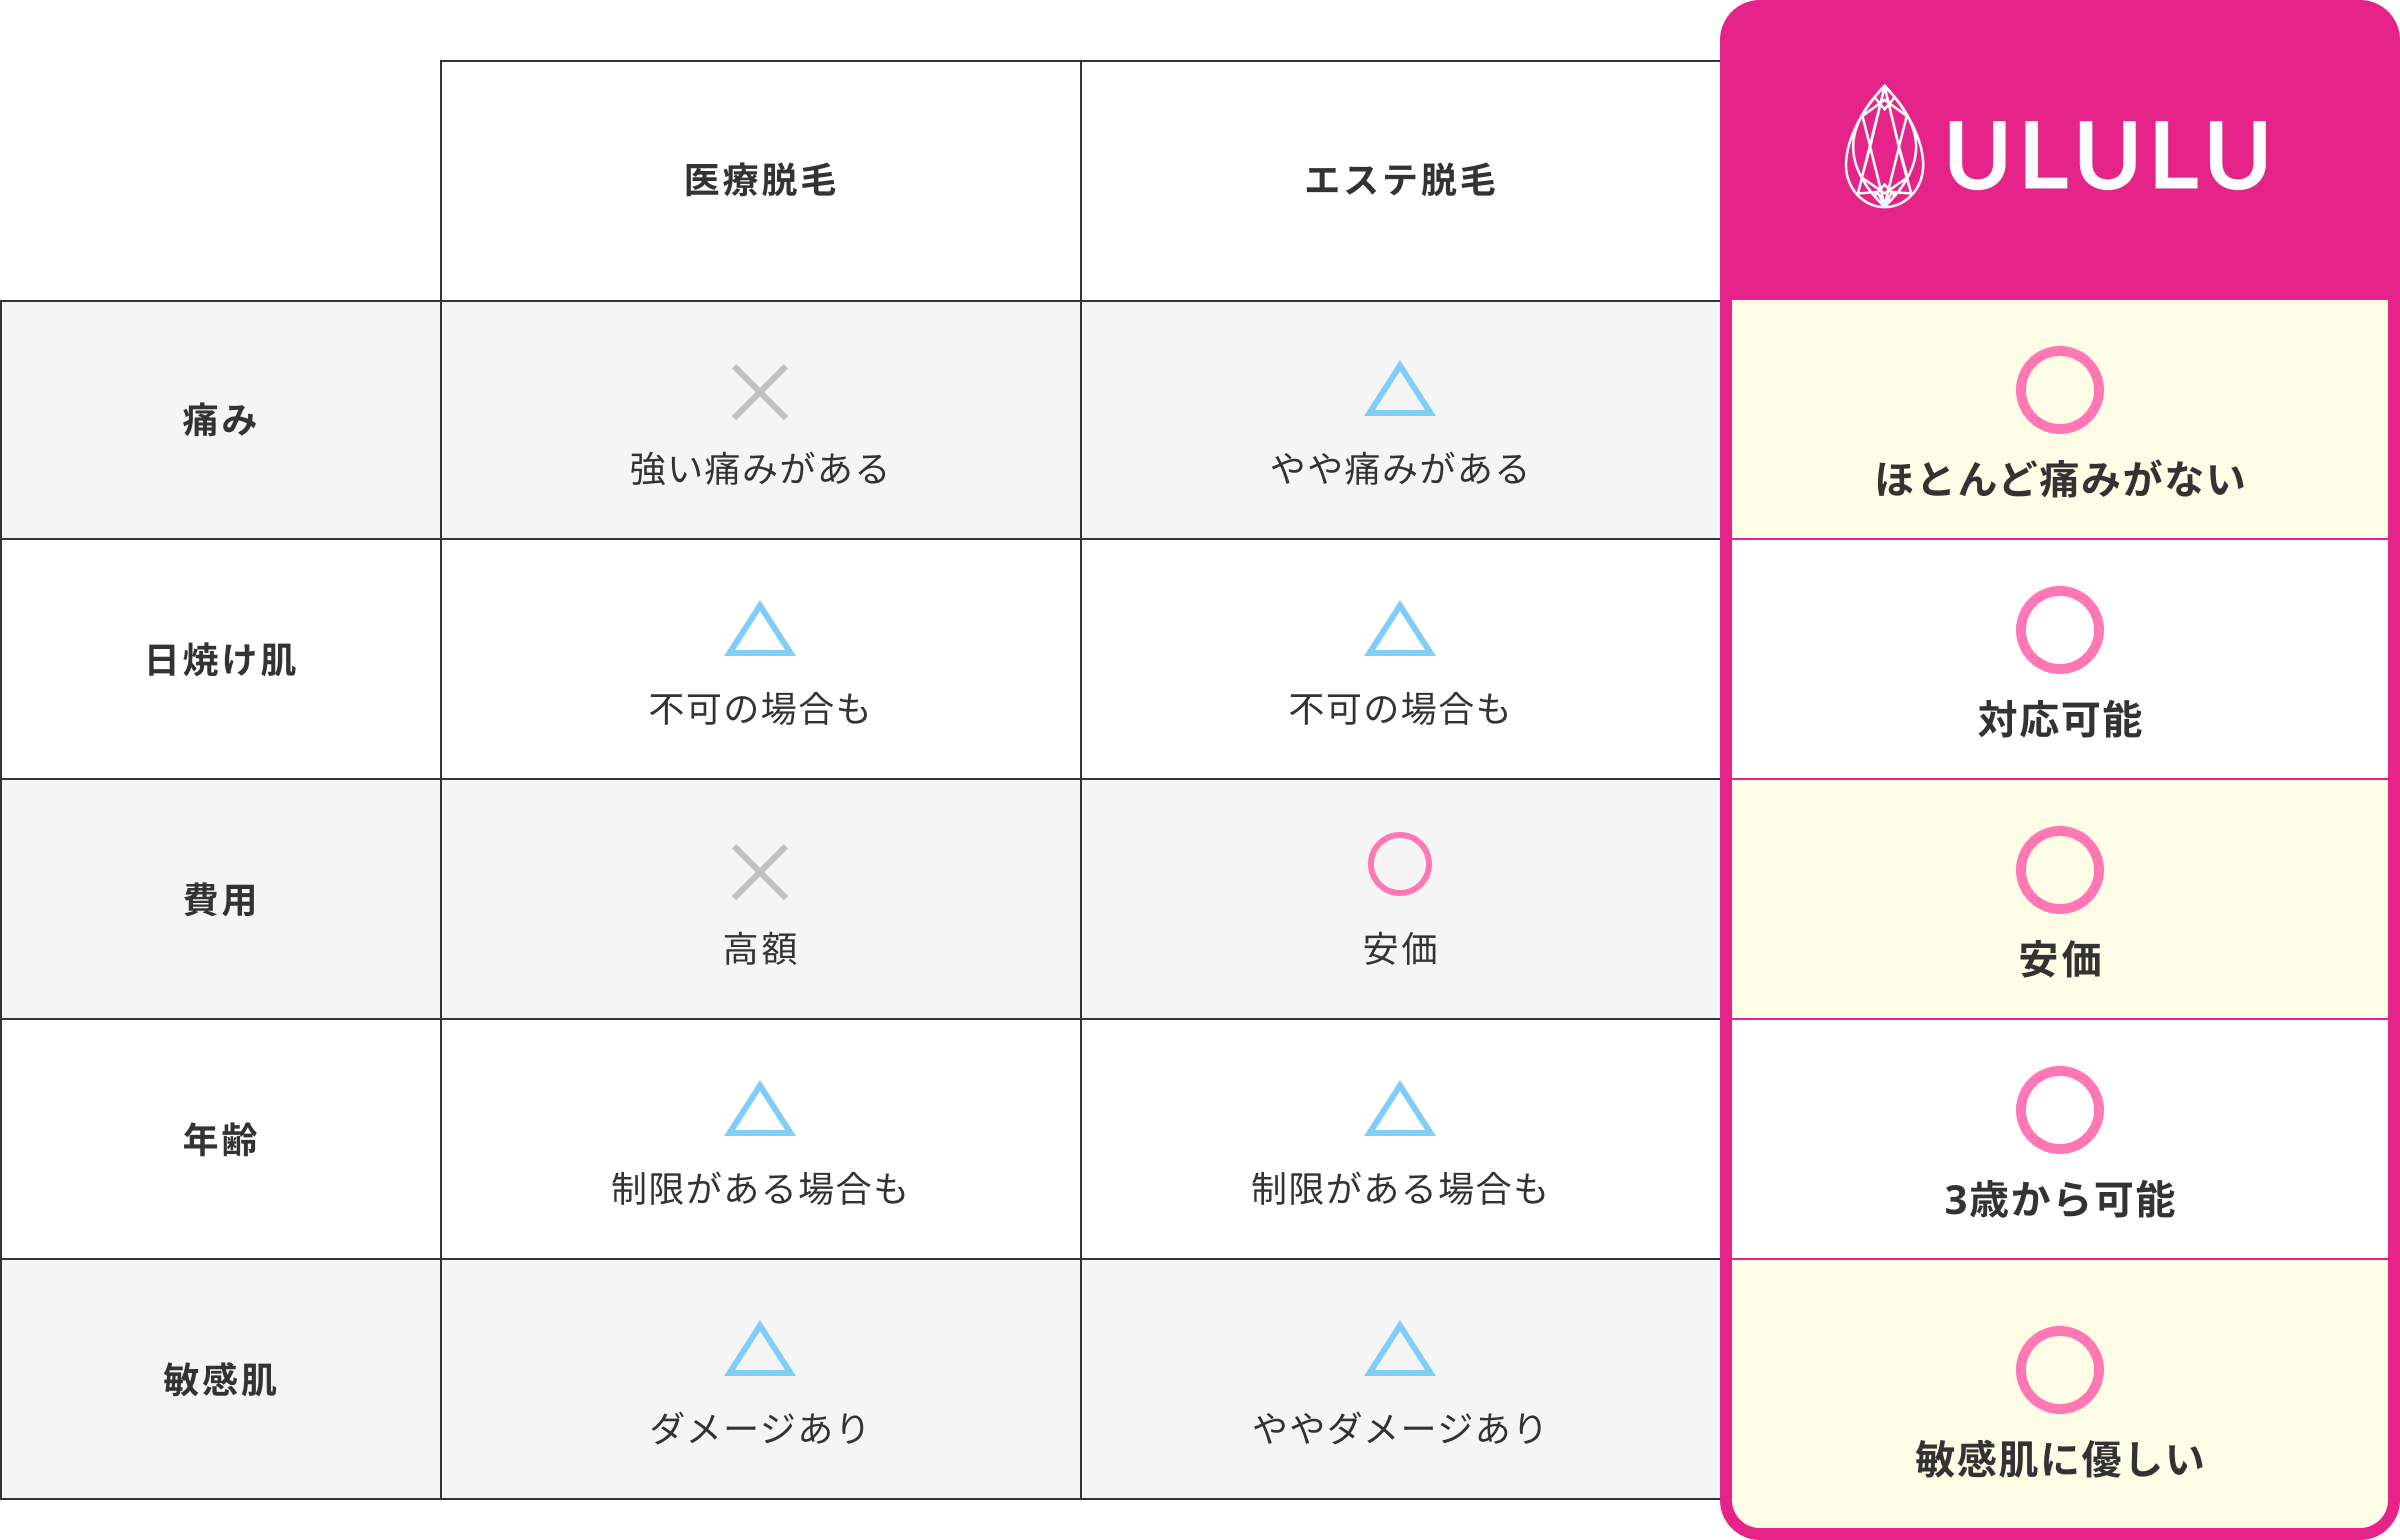Click the blue triangle above やややダメージあり in エステ column

[x=1400, y=1349]
